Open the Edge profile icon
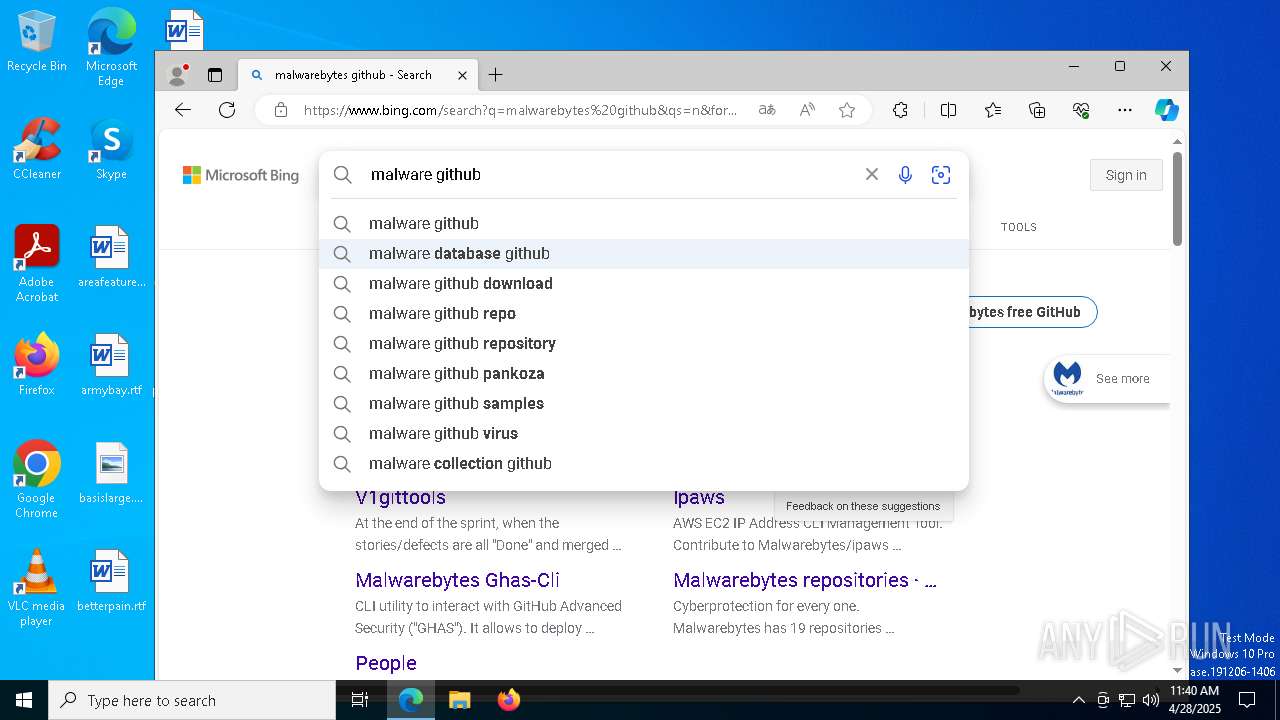1280x720 pixels. [178, 75]
